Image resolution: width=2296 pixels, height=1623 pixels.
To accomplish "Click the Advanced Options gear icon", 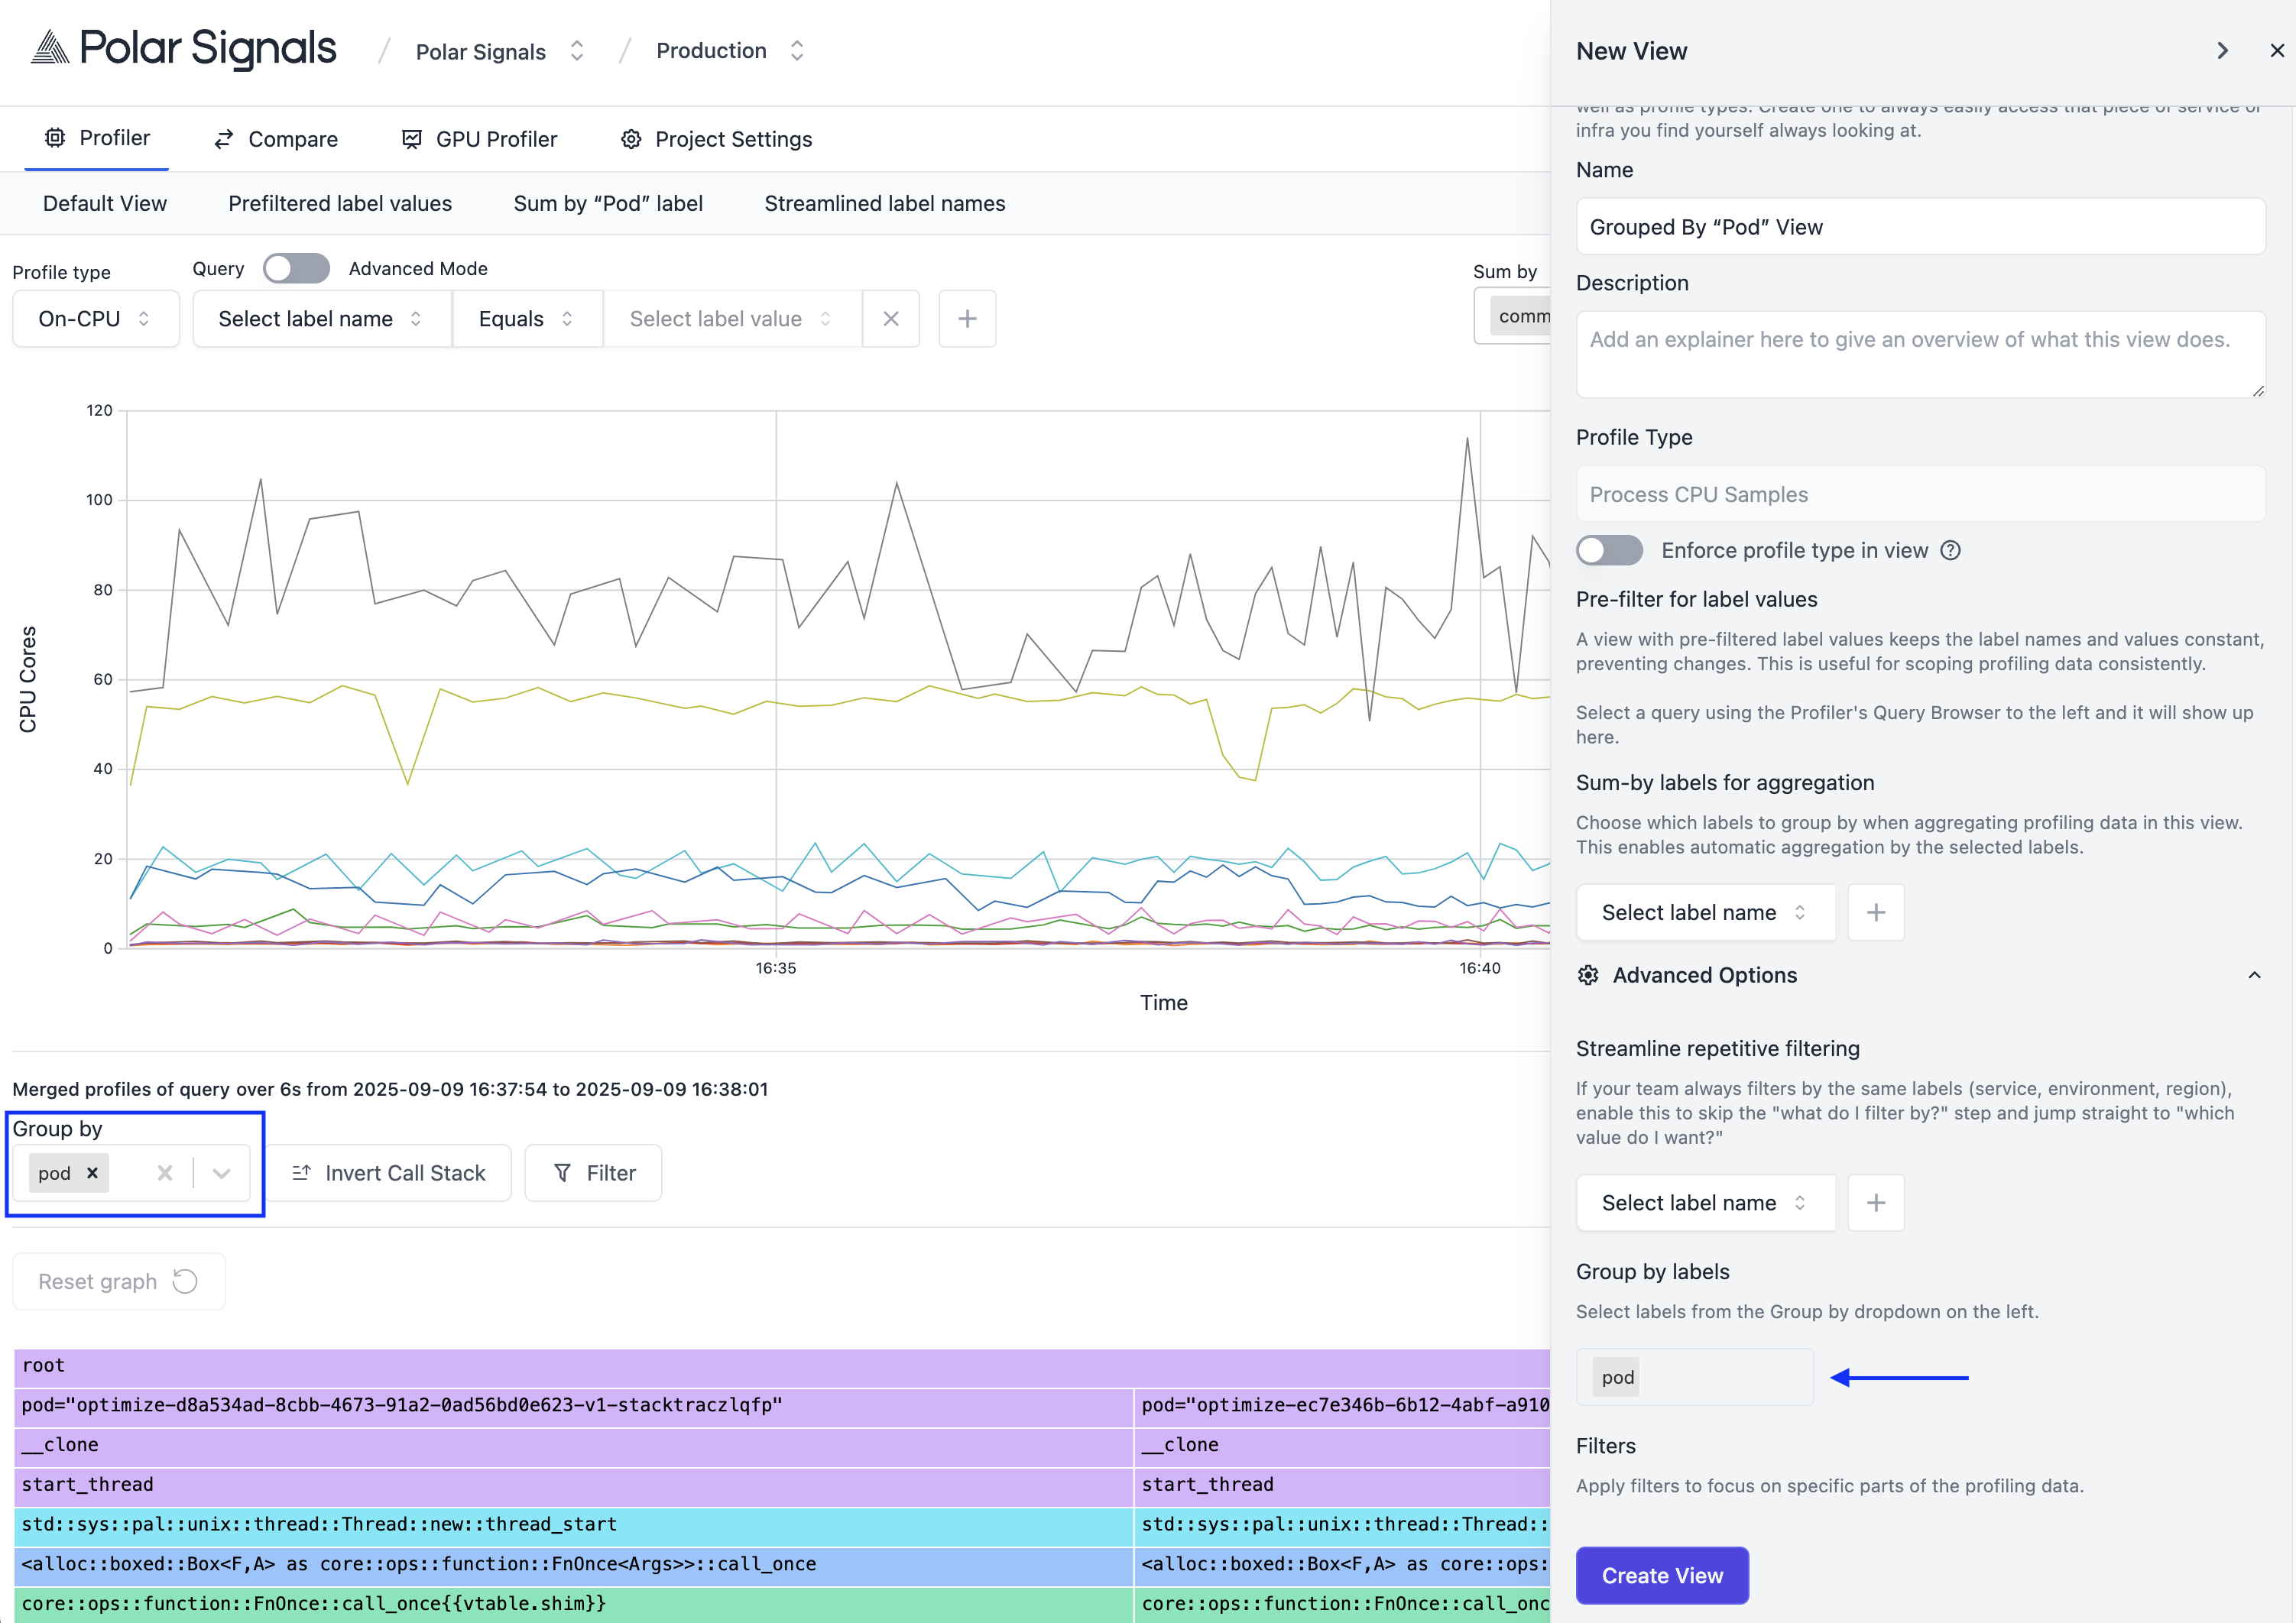I will 1588,975.
